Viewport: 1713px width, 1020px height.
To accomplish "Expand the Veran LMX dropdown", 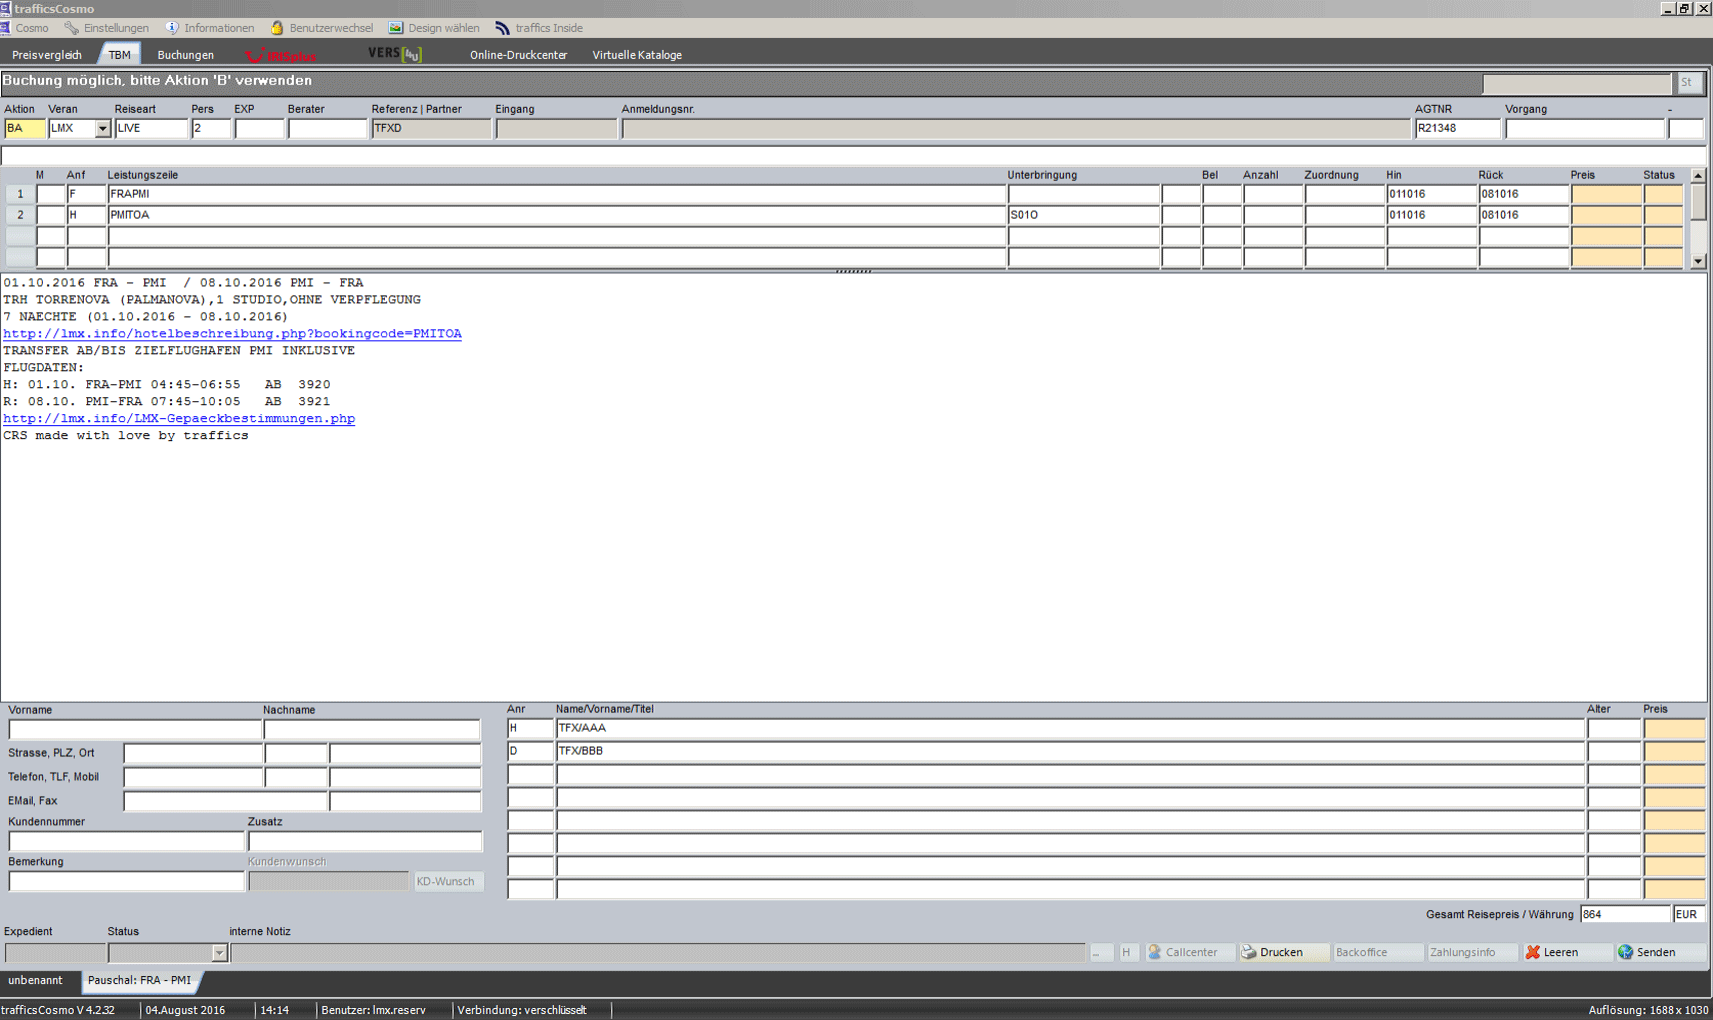I will [x=102, y=129].
